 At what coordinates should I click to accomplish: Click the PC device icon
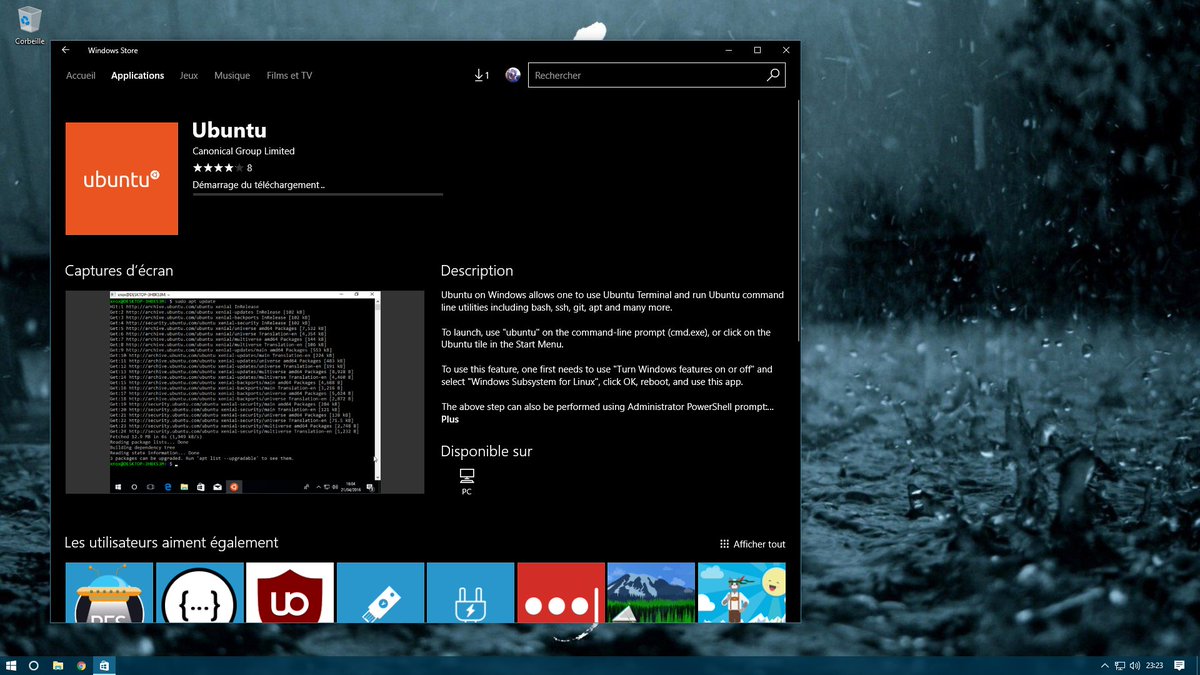tap(466, 476)
